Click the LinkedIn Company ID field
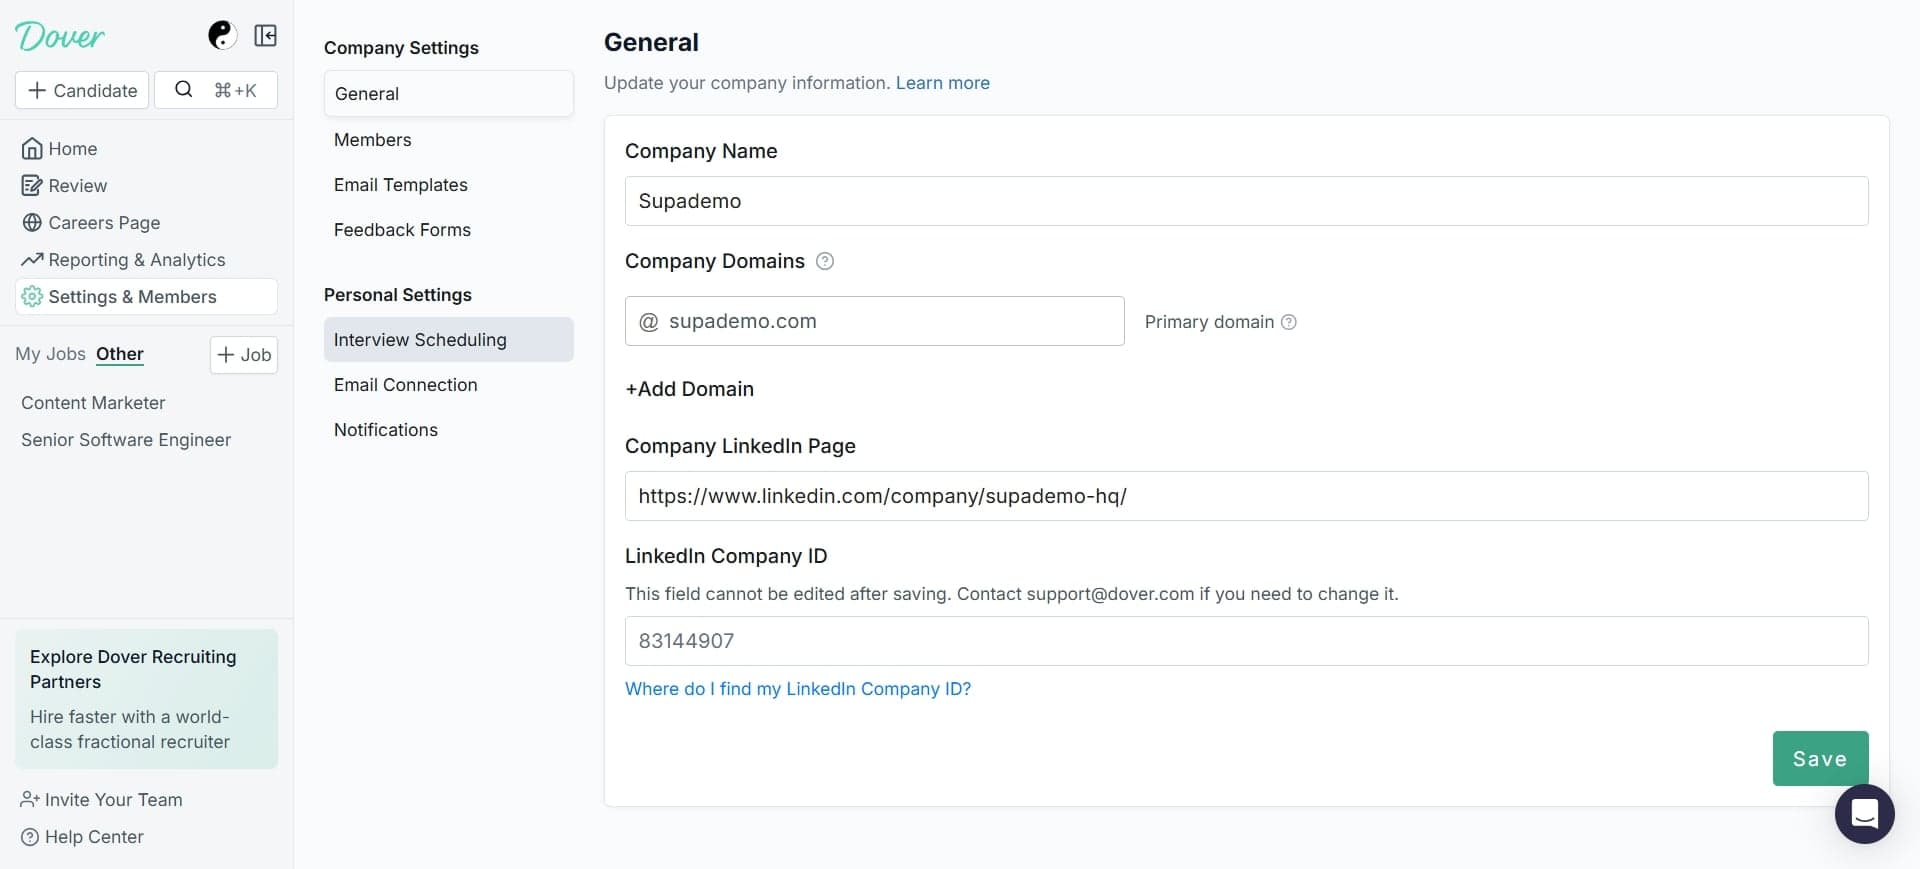Image resolution: width=1920 pixels, height=869 pixels. pos(1246,641)
